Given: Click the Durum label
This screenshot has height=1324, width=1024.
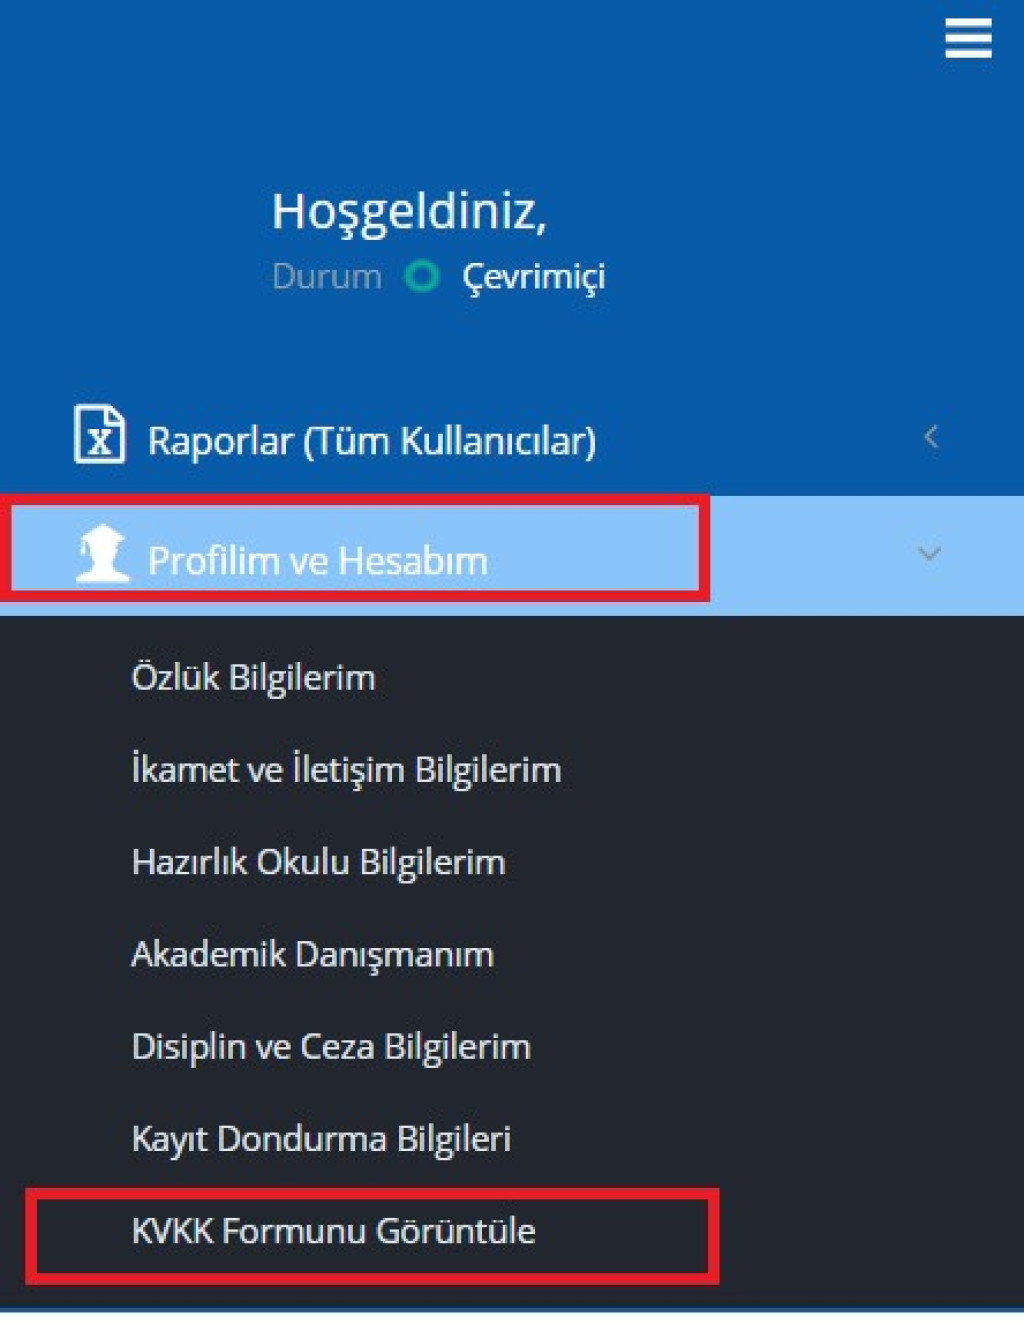Looking at the screenshot, I should pyautogui.click(x=327, y=277).
